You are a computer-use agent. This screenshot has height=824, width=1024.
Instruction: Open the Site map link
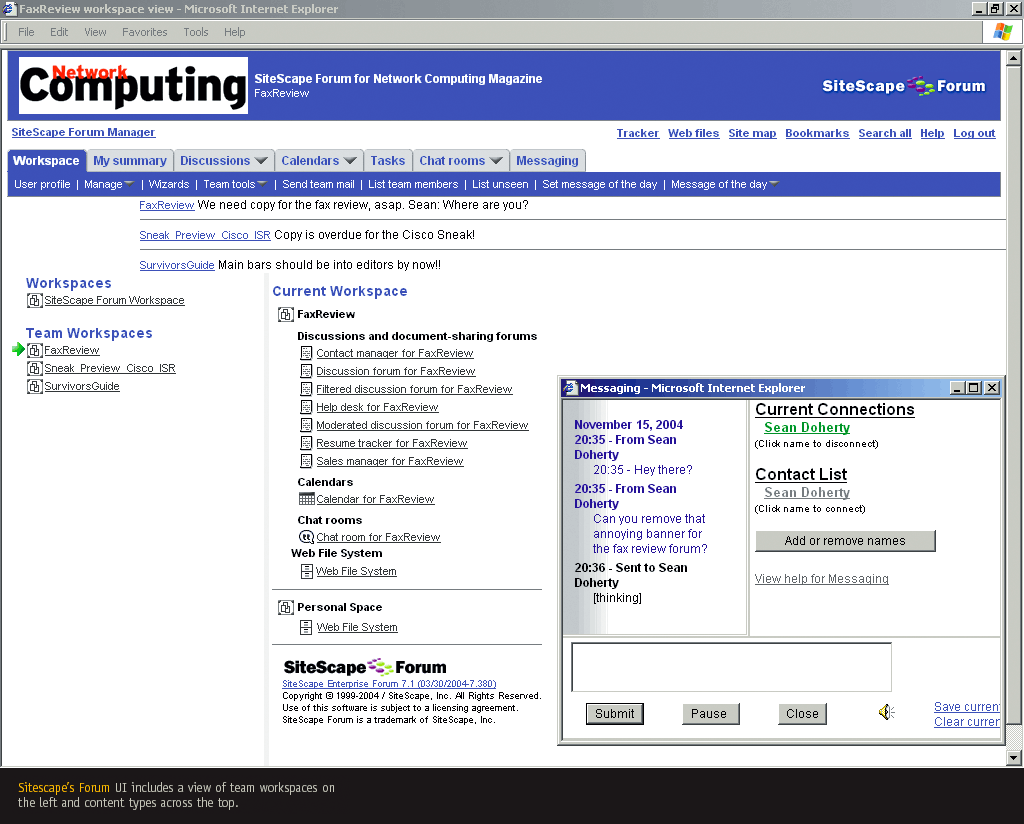(x=752, y=133)
